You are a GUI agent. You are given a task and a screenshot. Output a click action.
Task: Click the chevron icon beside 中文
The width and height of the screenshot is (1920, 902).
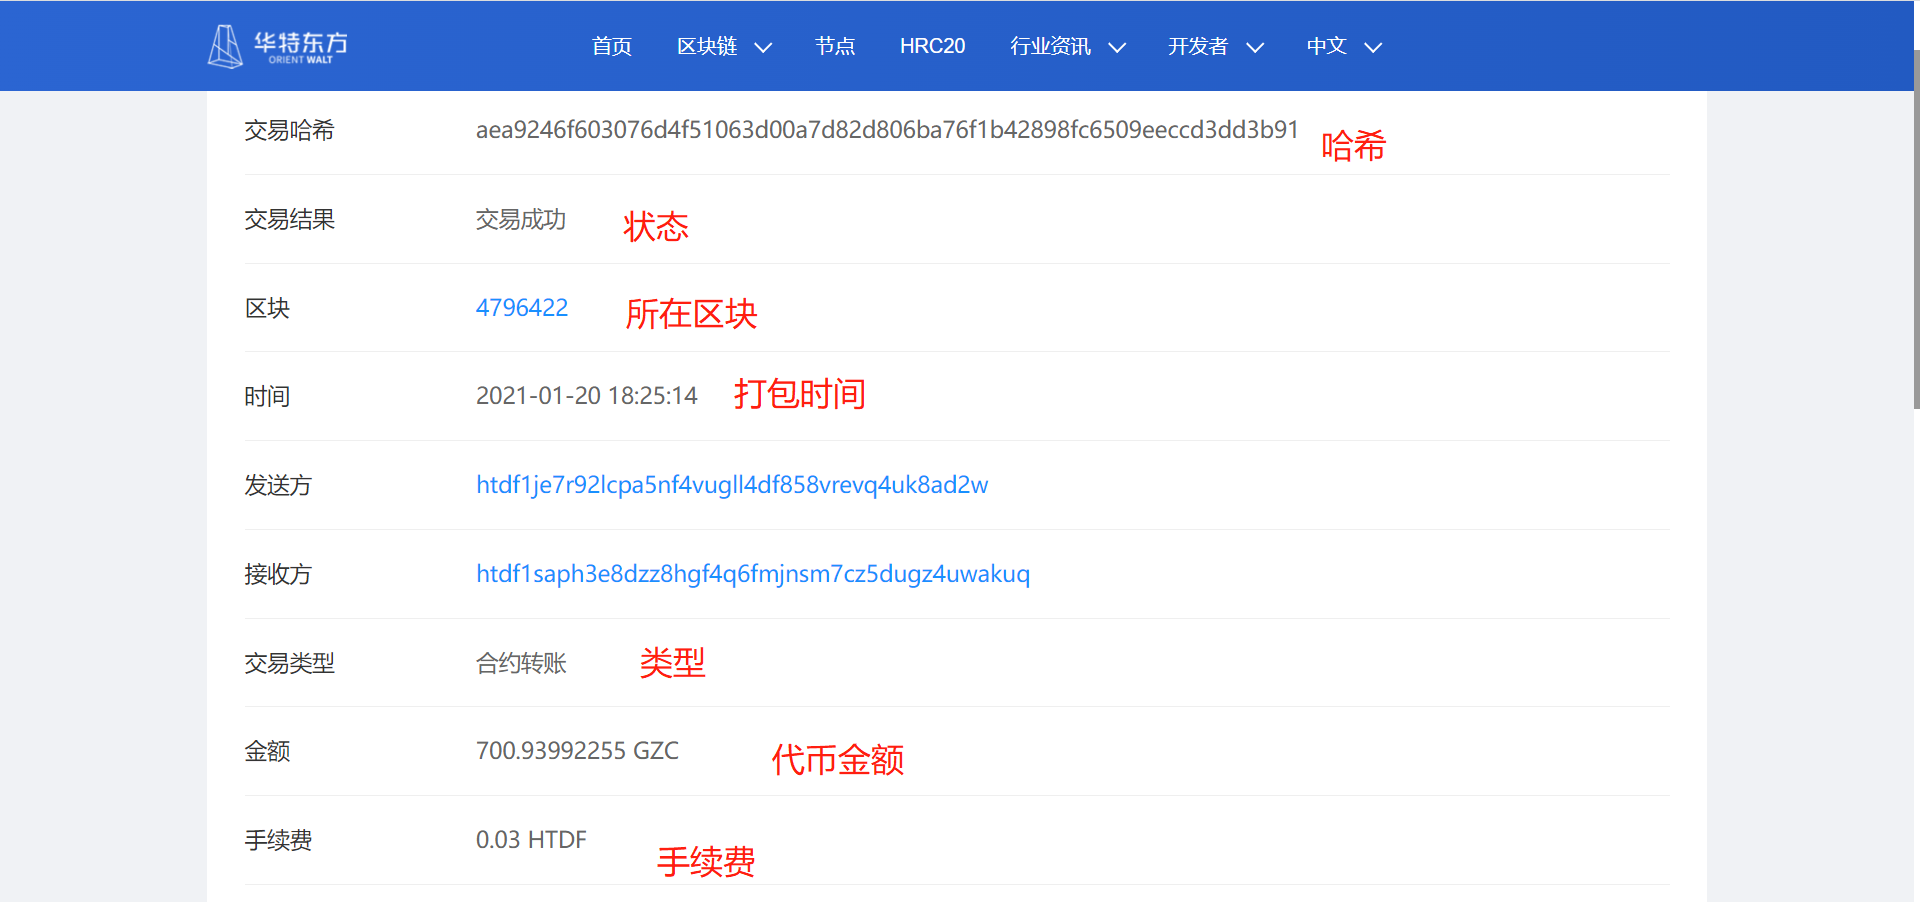1374,46
